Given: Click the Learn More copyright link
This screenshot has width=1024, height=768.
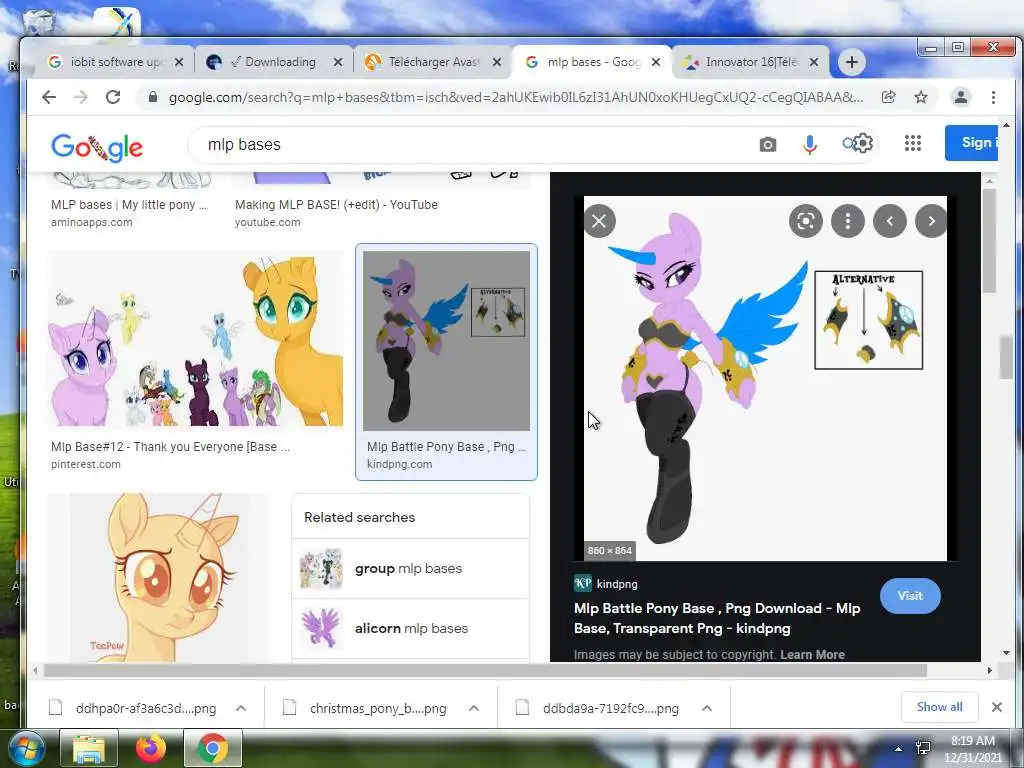Looking at the screenshot, I should (812, 654).
